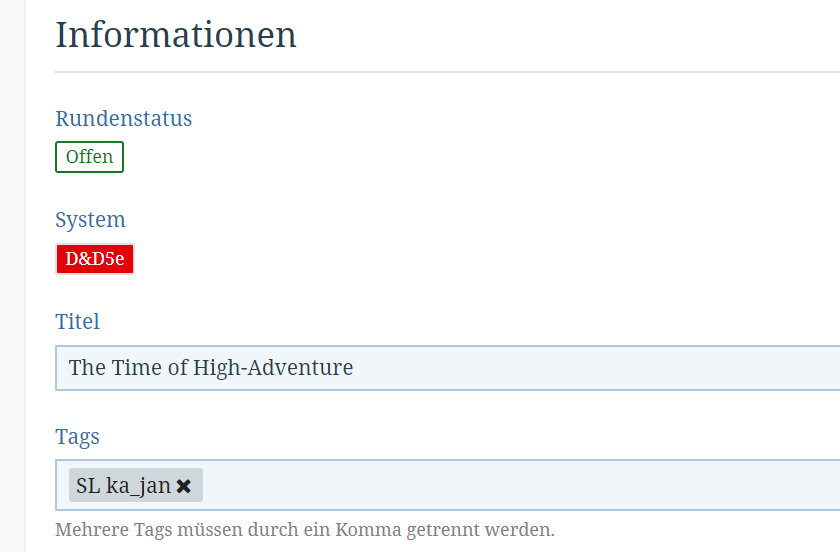840x552 pixels.
Task: Click the letters SL in the tag
Action: [x=88, y=486]
